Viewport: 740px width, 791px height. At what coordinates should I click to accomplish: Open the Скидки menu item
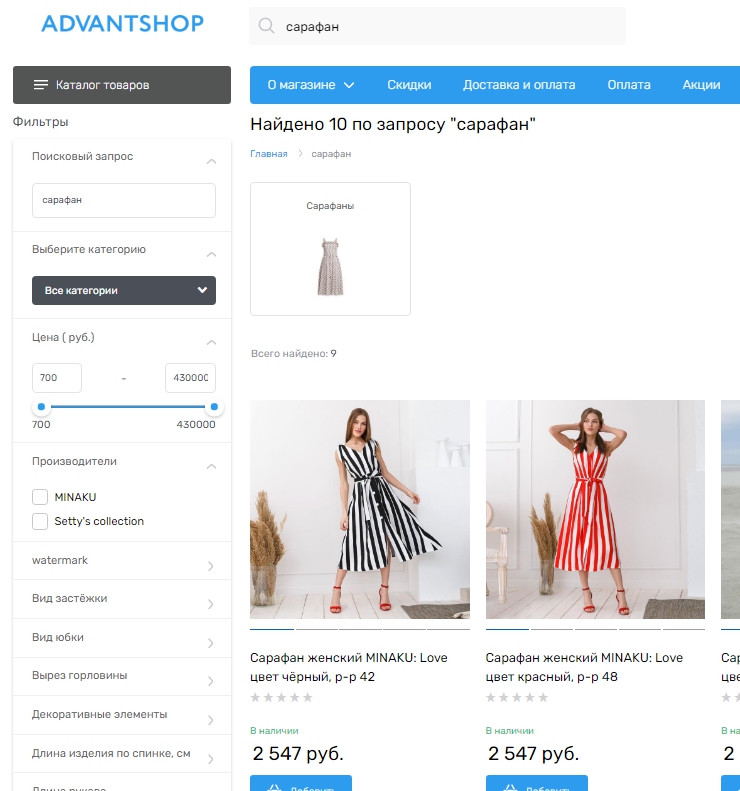(409, 85)
